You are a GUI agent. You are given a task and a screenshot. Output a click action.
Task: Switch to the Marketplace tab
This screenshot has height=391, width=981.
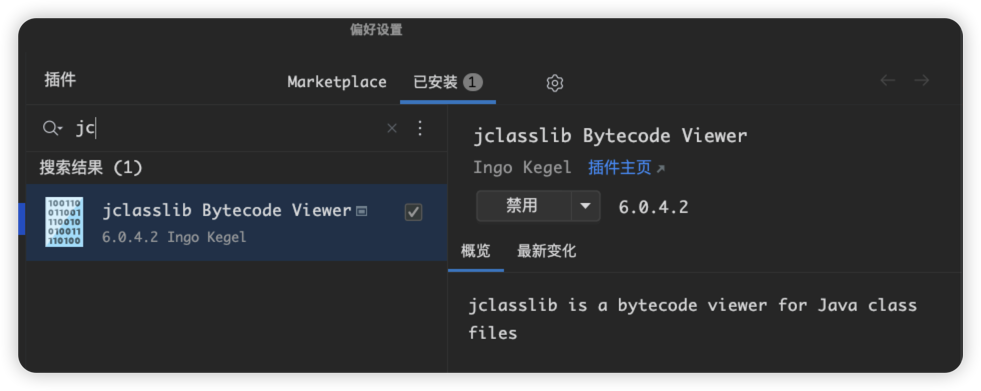tap(337, 82)
